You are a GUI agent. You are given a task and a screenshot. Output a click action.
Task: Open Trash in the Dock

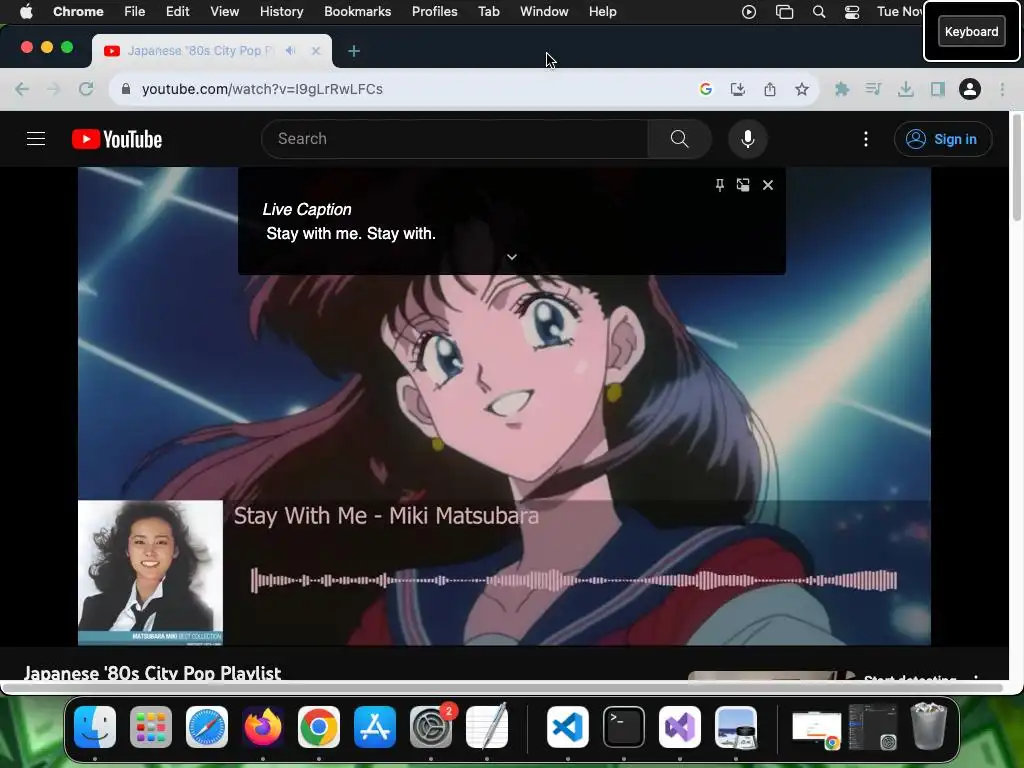(929, 726)
